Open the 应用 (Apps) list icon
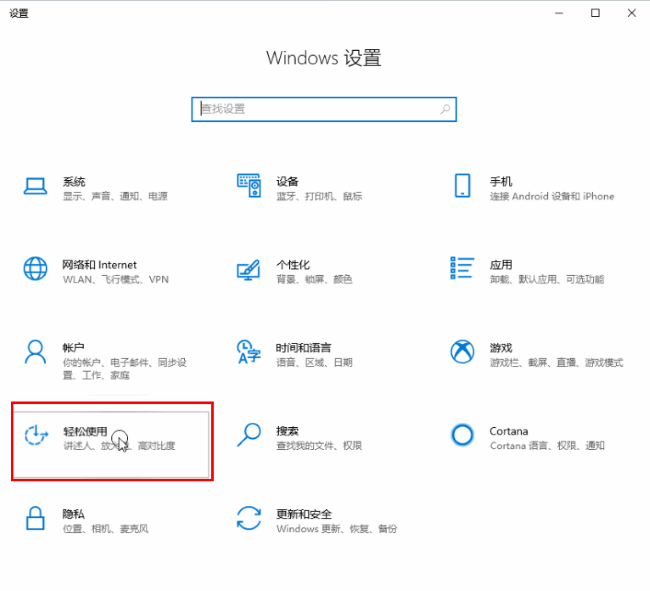 click(x=462, y=268)
